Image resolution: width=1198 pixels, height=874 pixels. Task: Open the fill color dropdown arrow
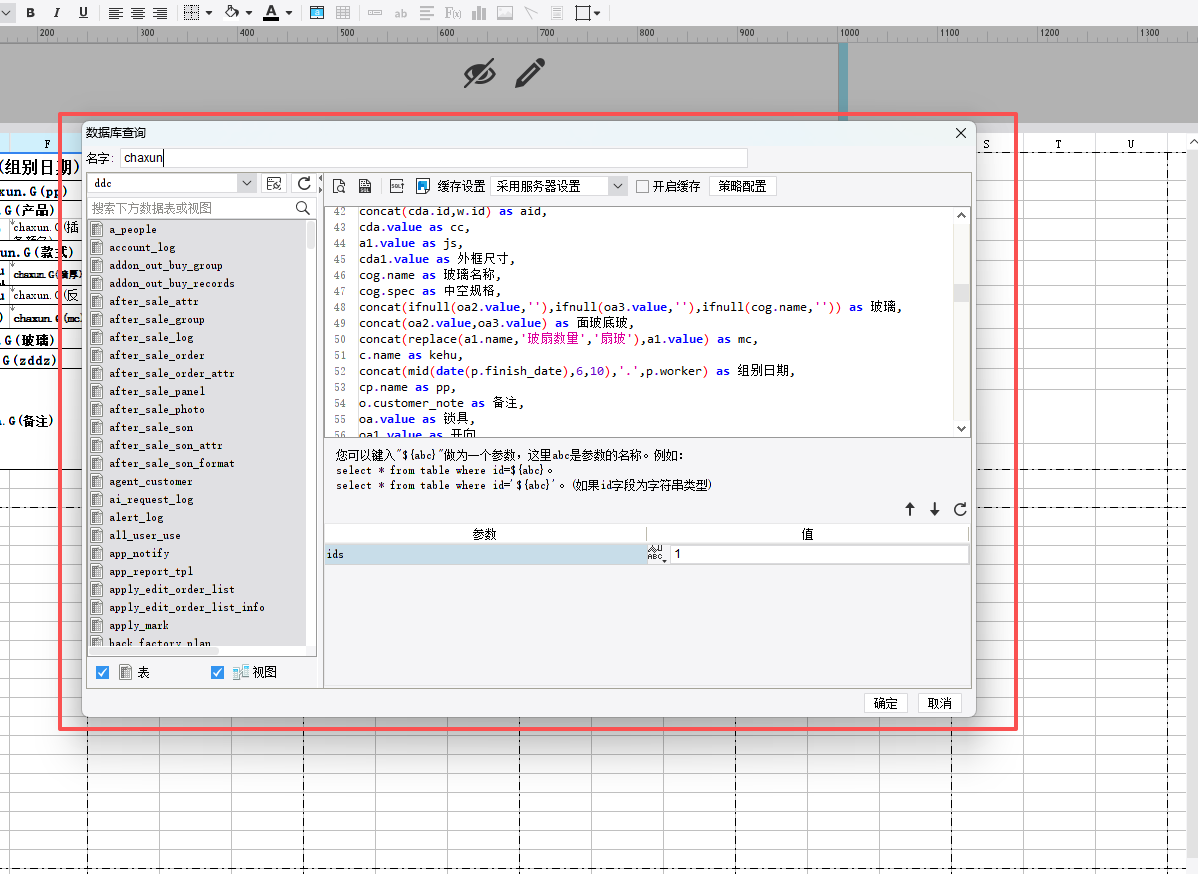[x=249, y=13]
